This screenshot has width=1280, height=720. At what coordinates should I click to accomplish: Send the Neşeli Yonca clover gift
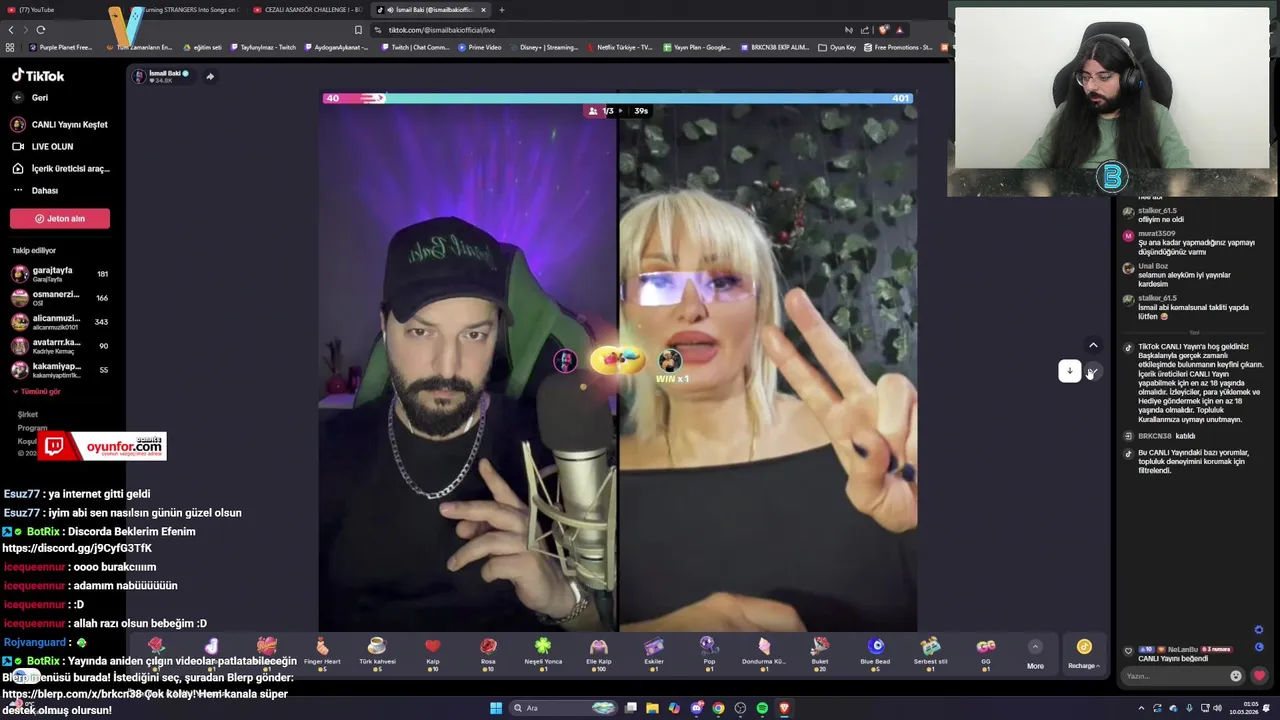[543, 653]
